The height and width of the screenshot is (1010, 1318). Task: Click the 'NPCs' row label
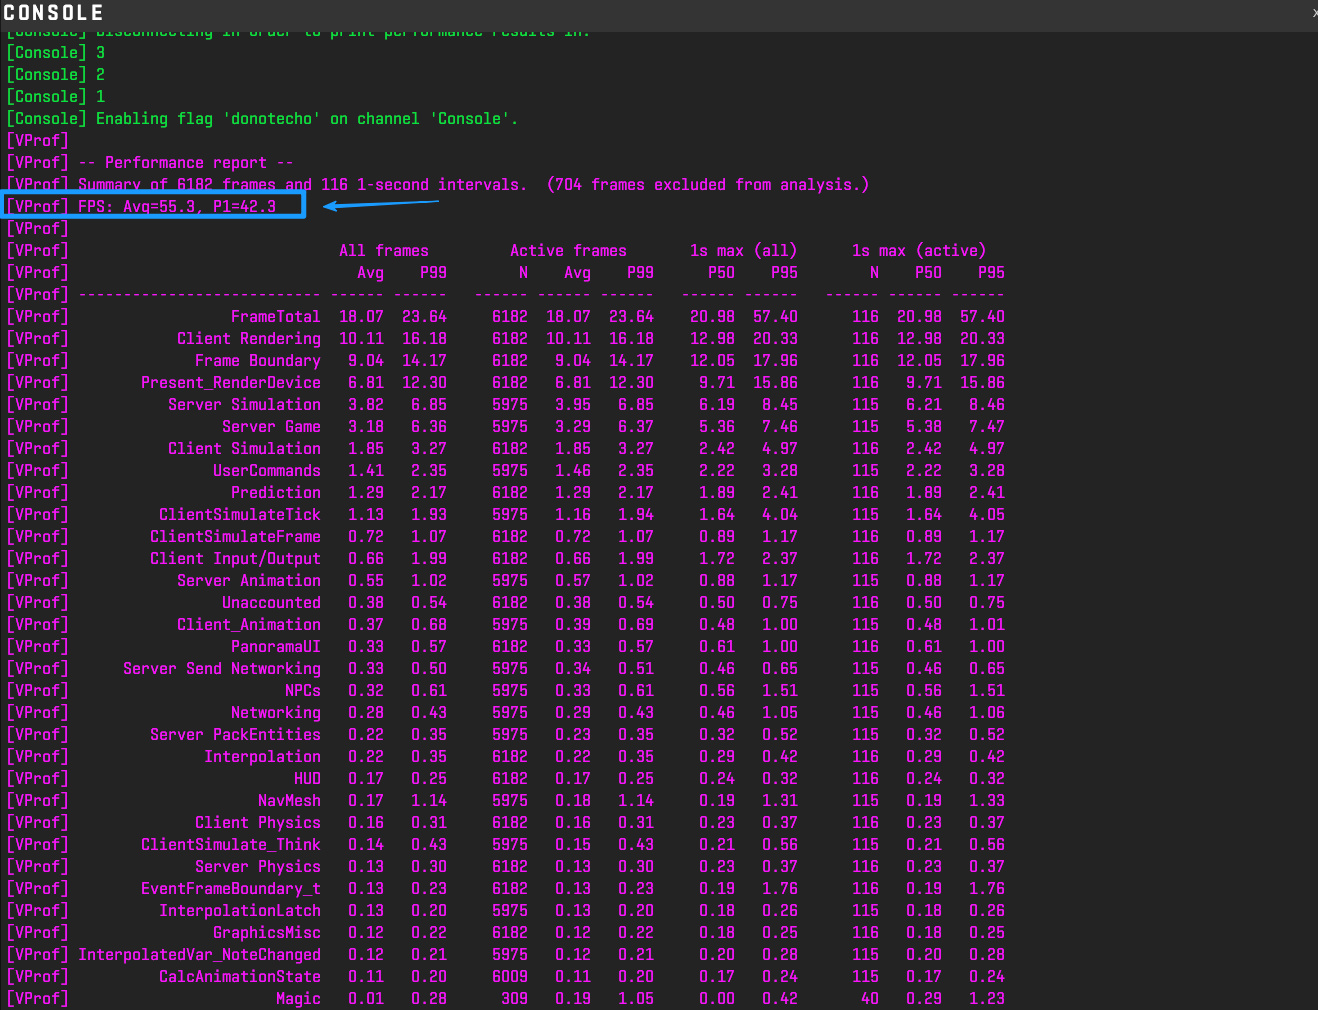click(x=303, y=691)
